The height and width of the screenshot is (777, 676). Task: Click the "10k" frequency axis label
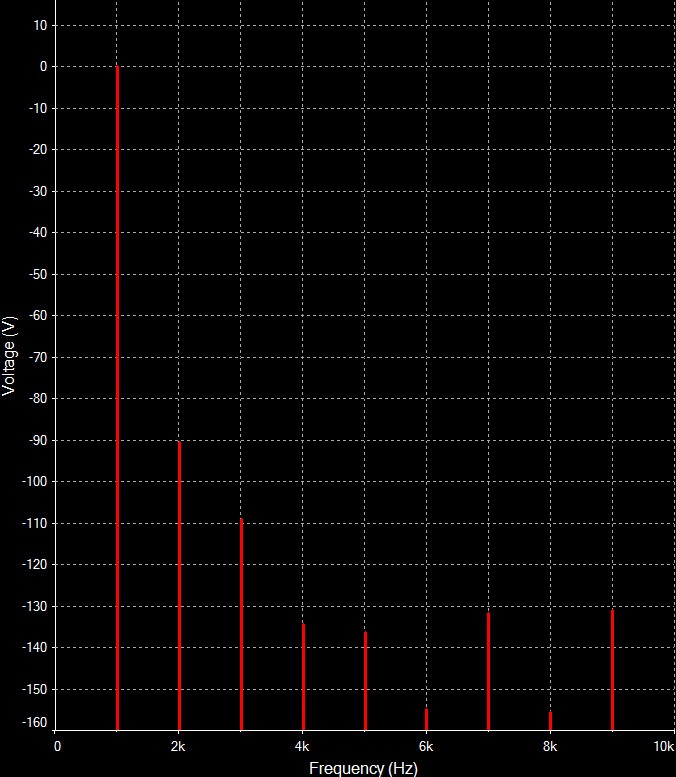pyautogui.click(x=664, y=746)
